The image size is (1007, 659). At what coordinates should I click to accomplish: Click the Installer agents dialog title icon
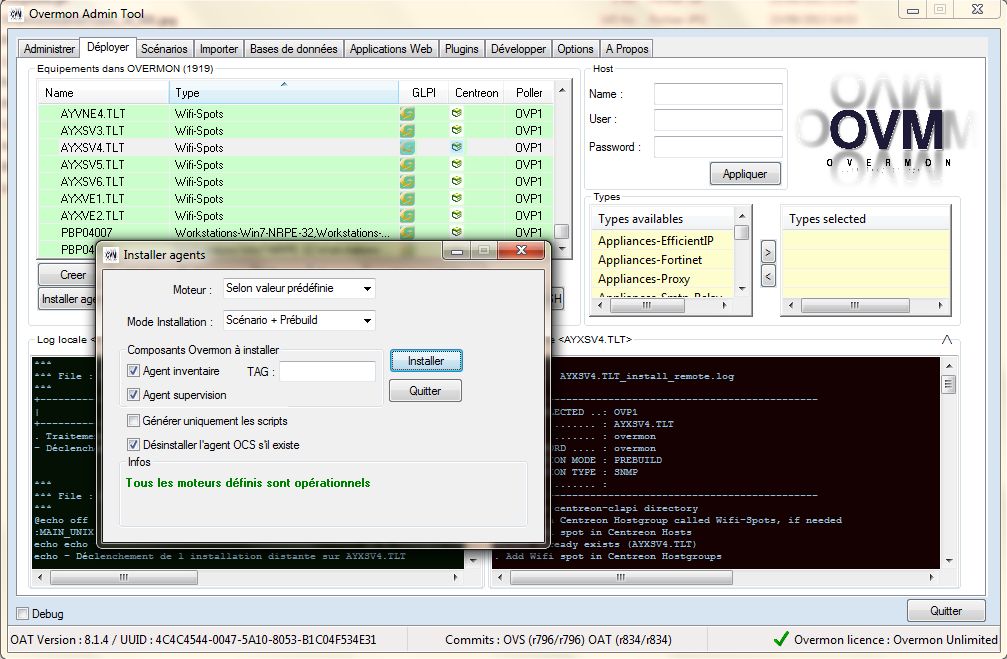tap(111, 255)
